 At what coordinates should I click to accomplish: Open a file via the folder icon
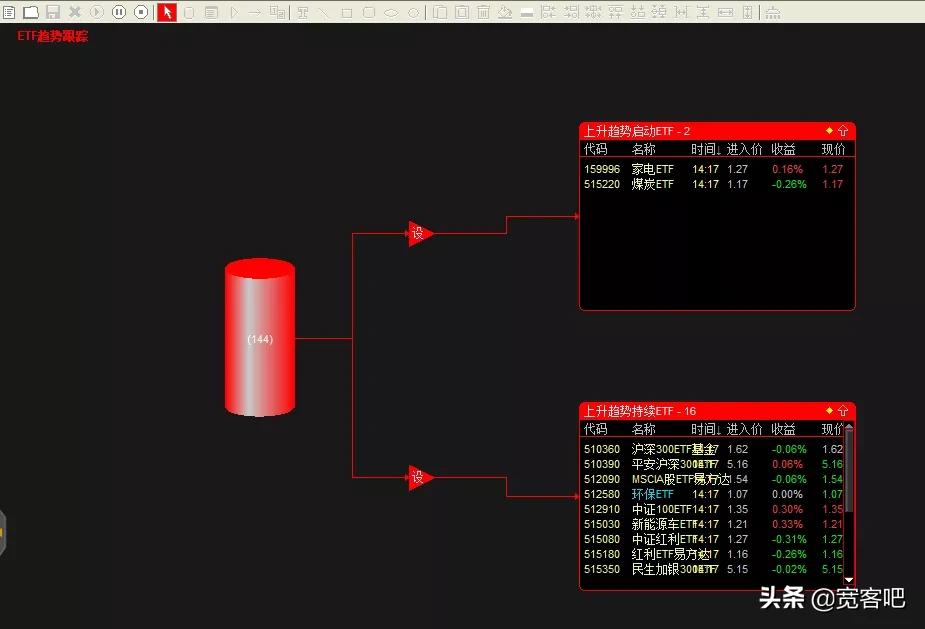coord(30,12)
